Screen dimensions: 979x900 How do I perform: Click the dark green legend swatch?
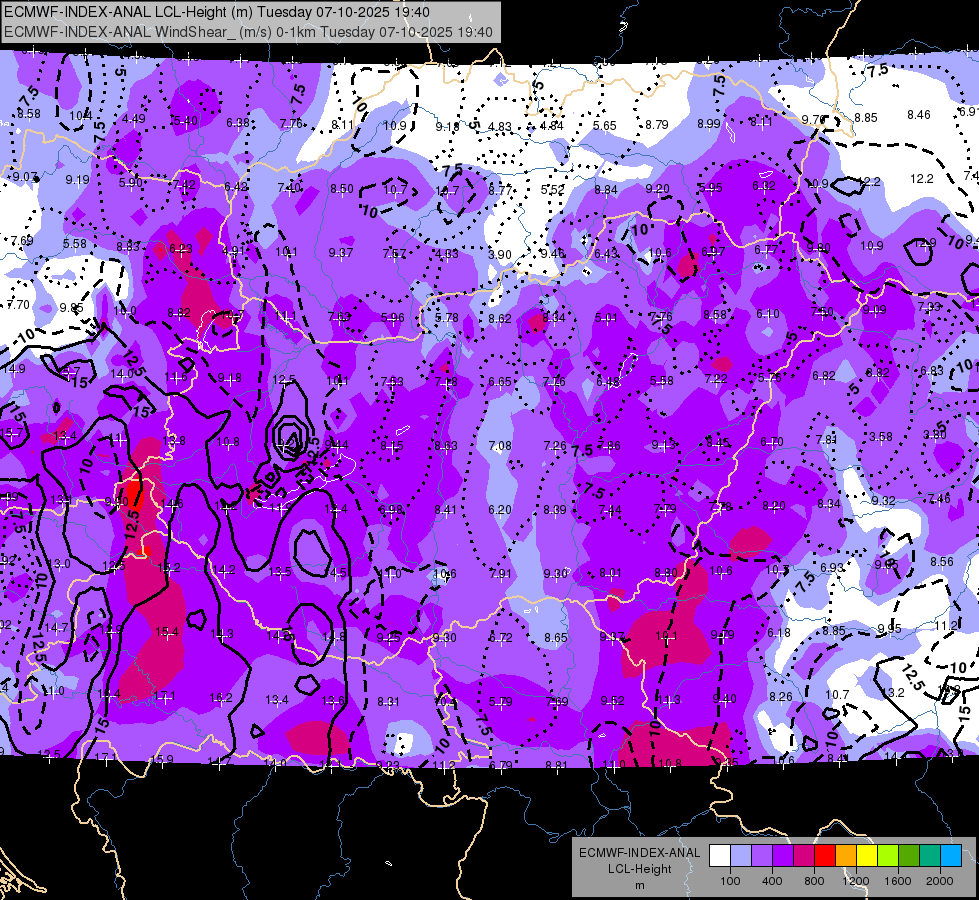point(908,856)
